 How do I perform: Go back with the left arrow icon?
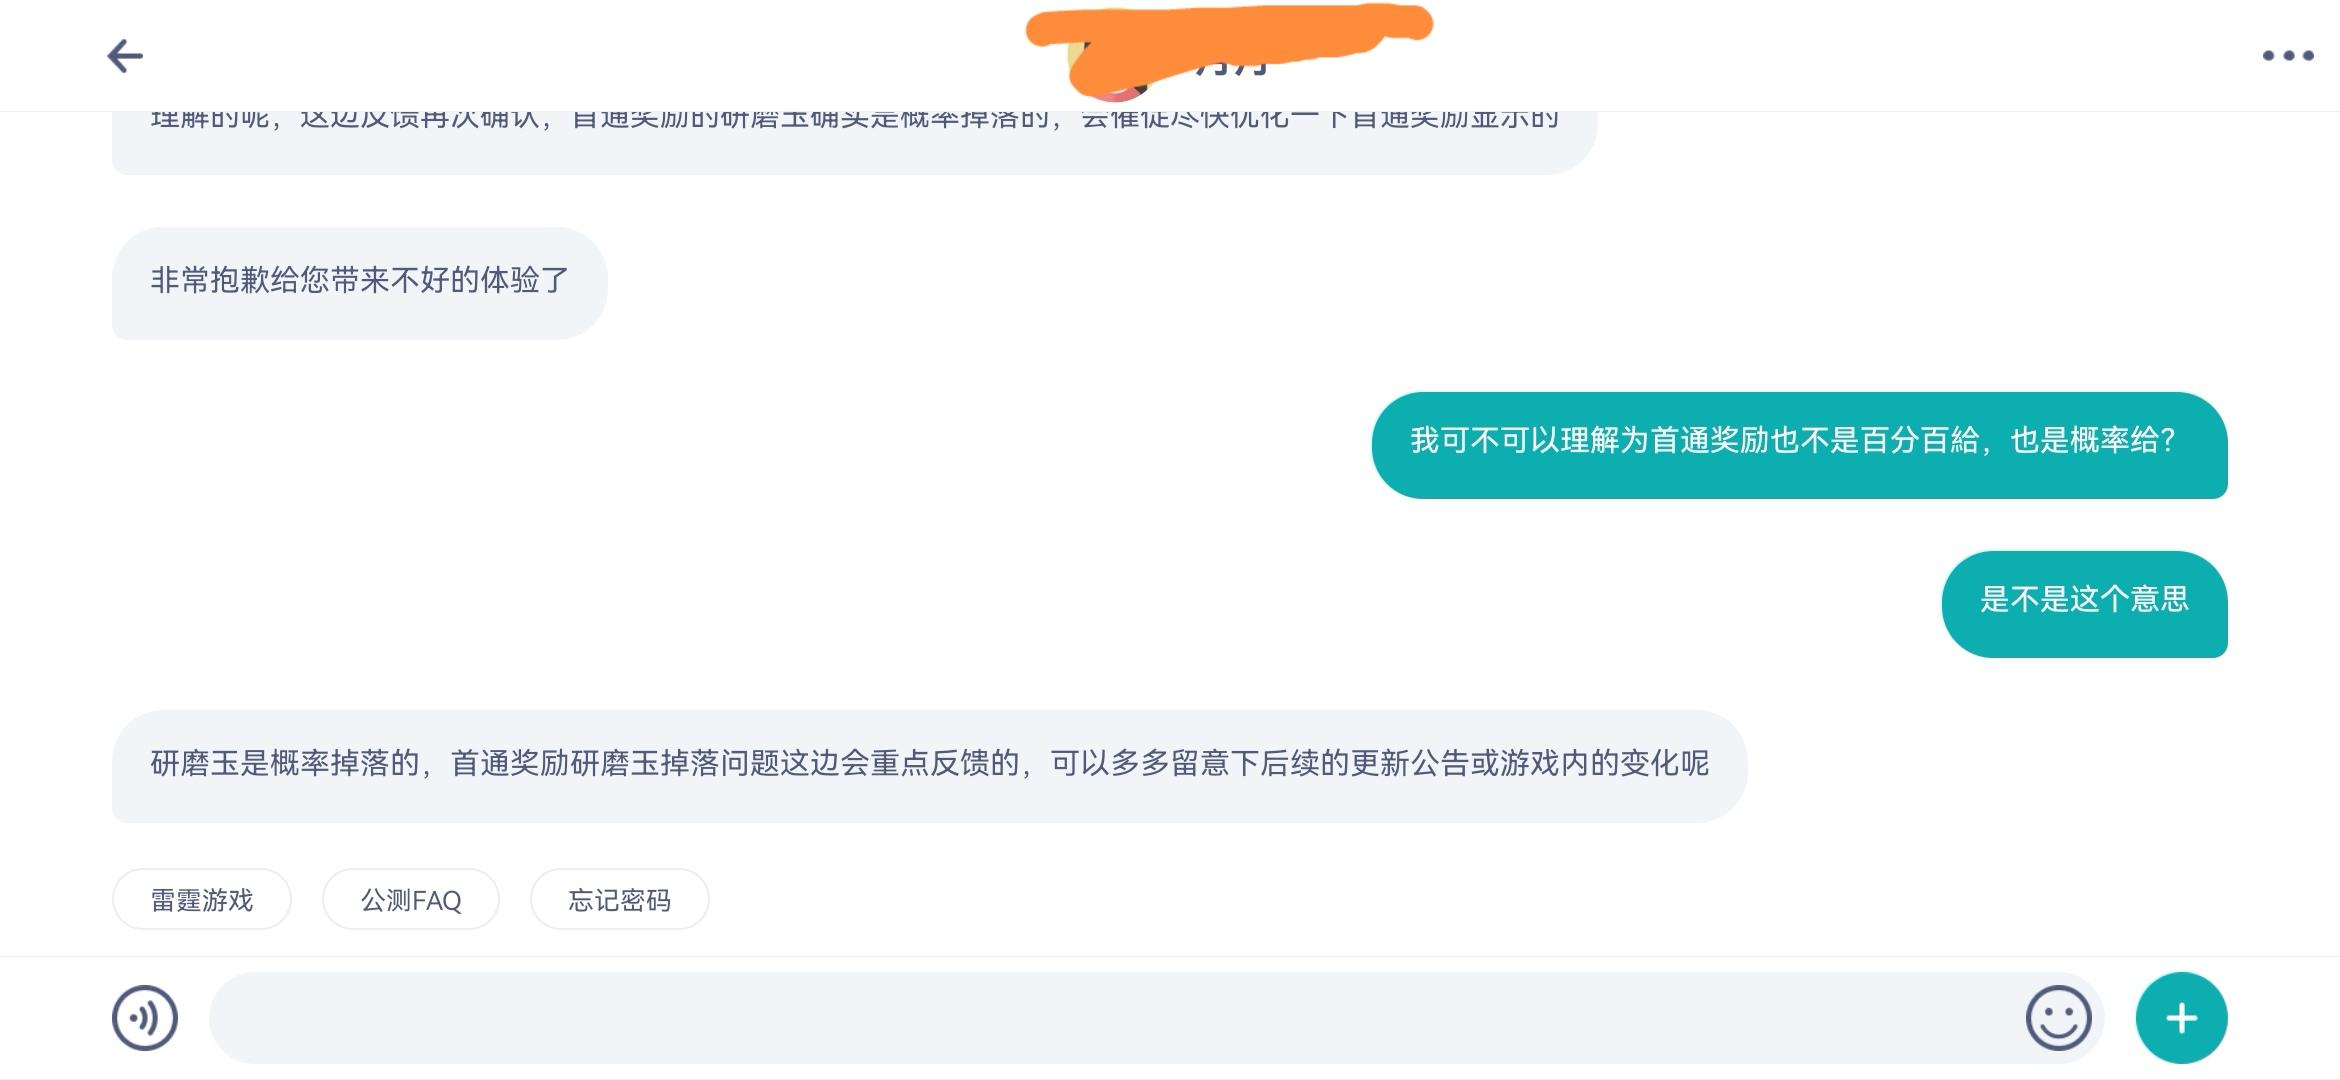click(x=125, y=56)
